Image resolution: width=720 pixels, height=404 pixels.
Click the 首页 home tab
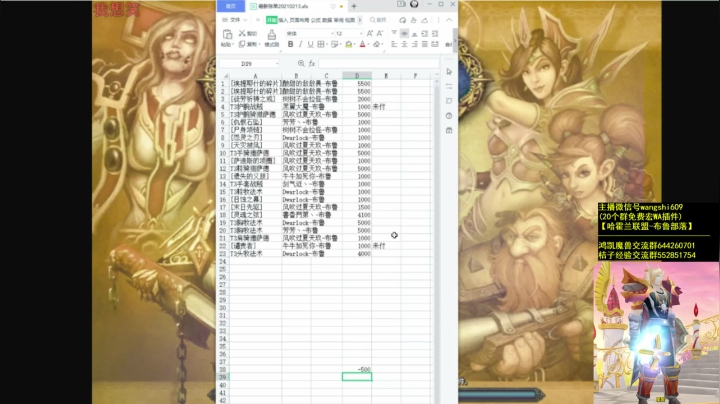click(x=231, y=6)
